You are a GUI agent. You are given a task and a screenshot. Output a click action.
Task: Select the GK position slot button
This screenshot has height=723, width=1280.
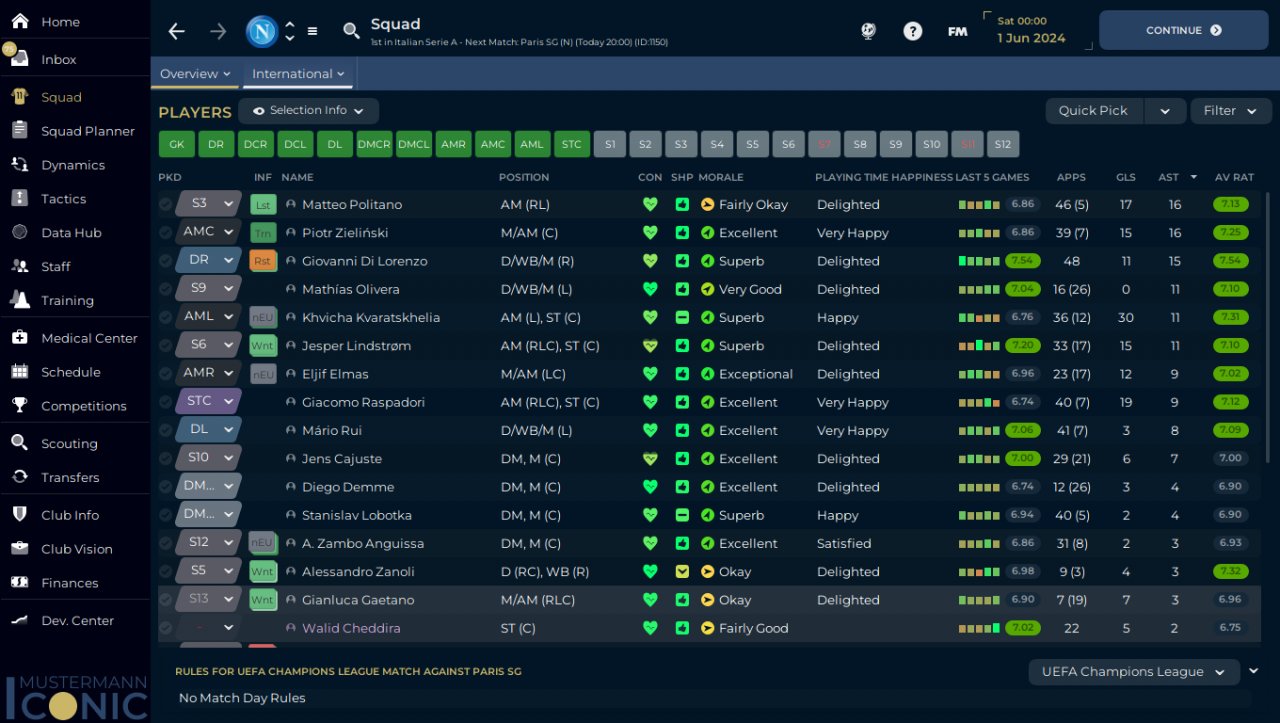[x=176, y=145]
